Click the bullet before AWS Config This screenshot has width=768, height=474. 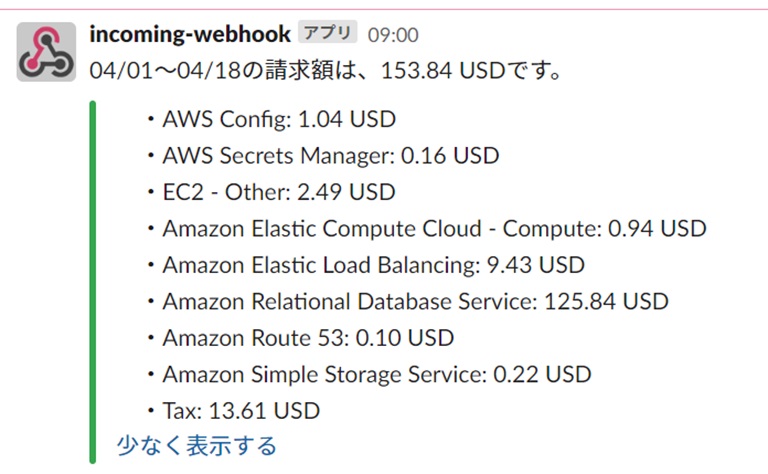pyautogui.click(x=151, y=119)
